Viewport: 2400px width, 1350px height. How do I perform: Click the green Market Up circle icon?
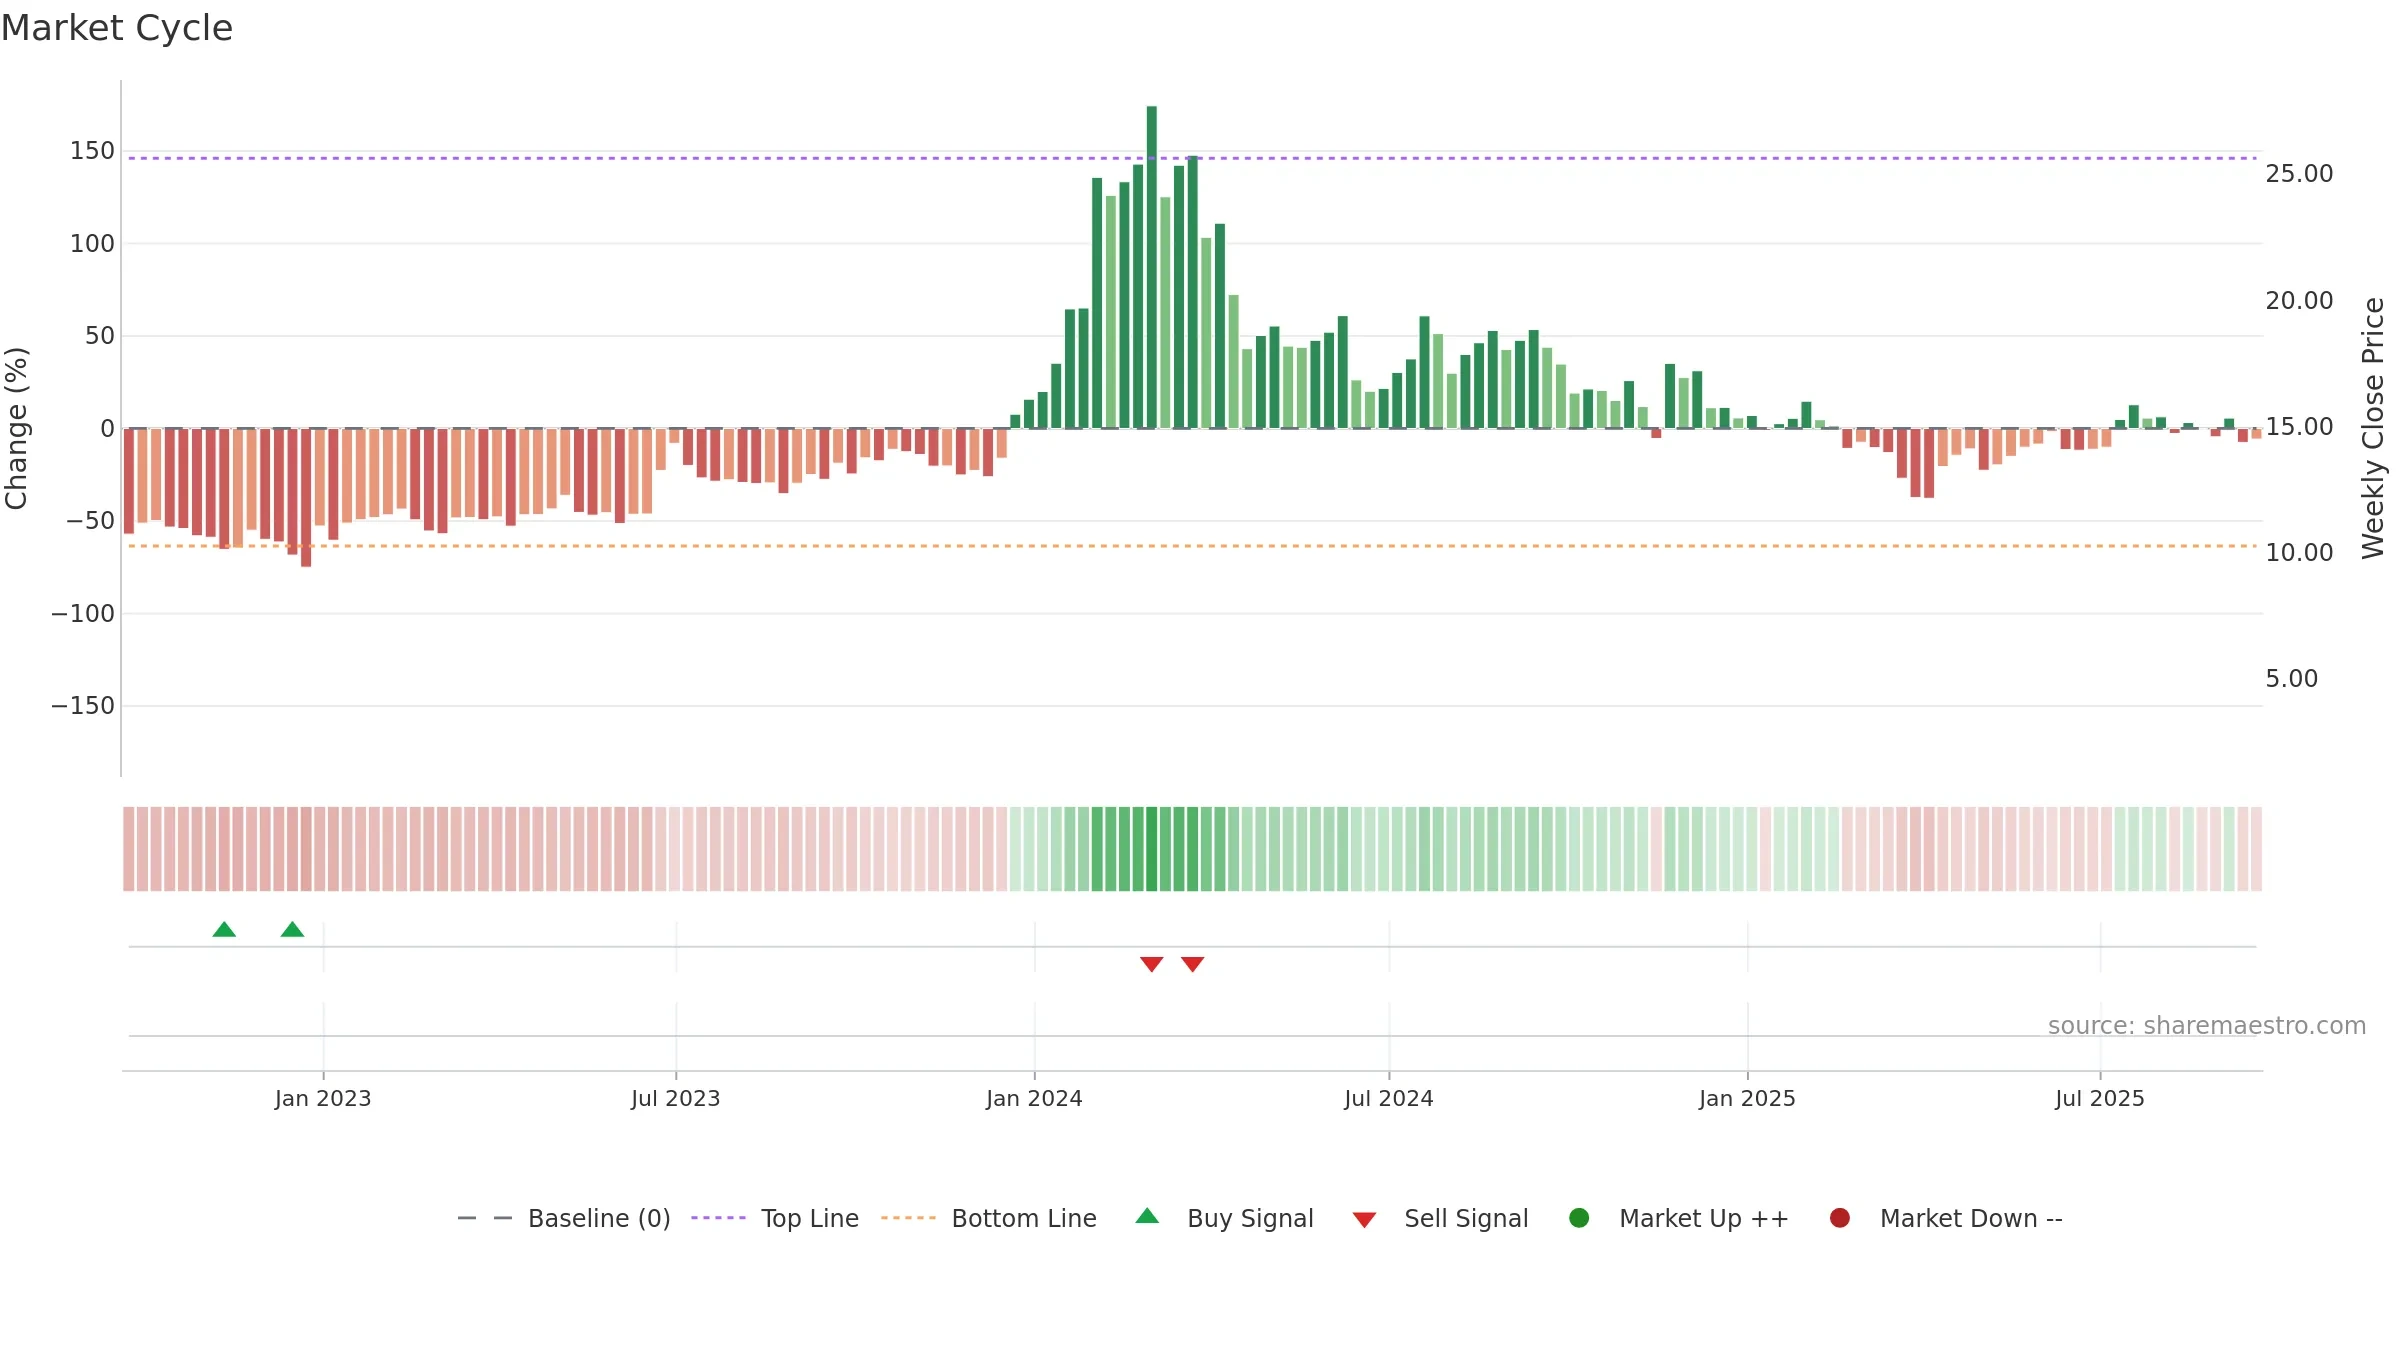click(x=1579, y=1218)
